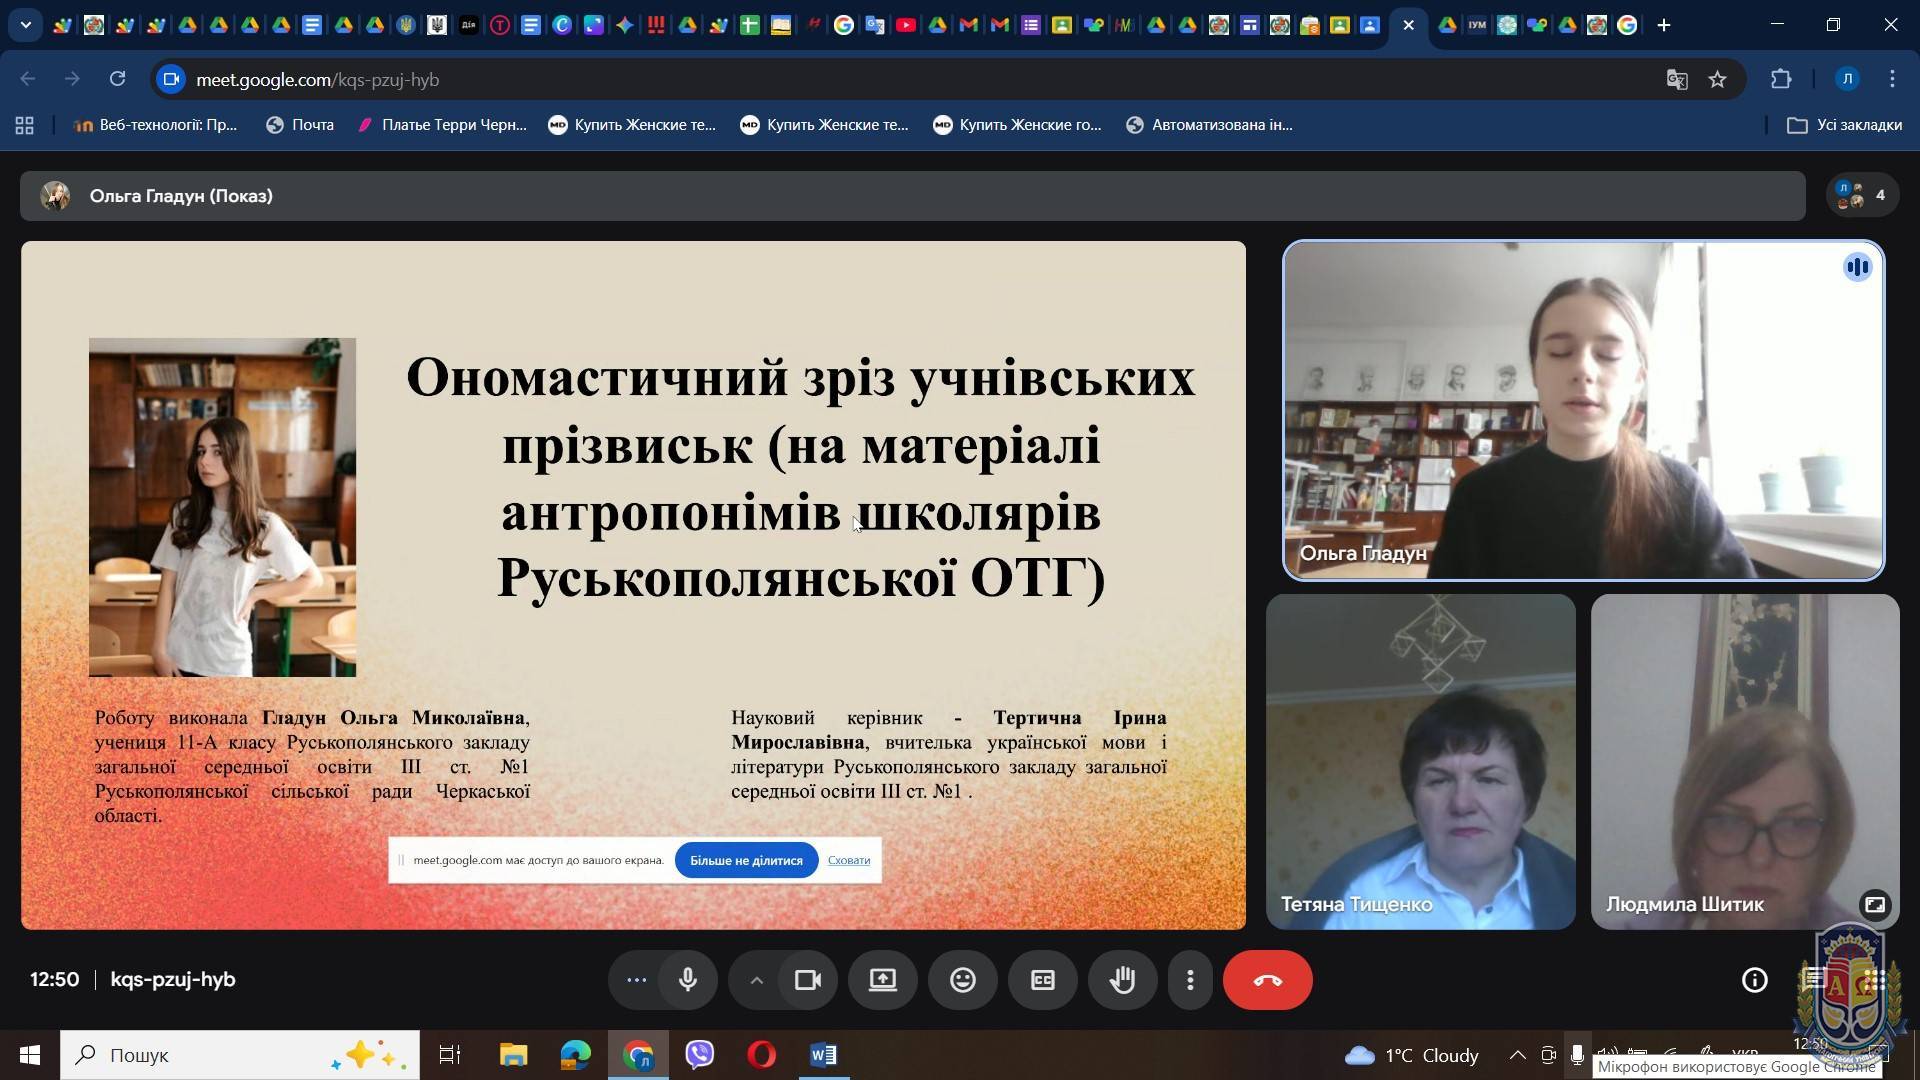Open tab search dropdown in Chrome
Screen dimensions: 1920x1080
[25, 25]
